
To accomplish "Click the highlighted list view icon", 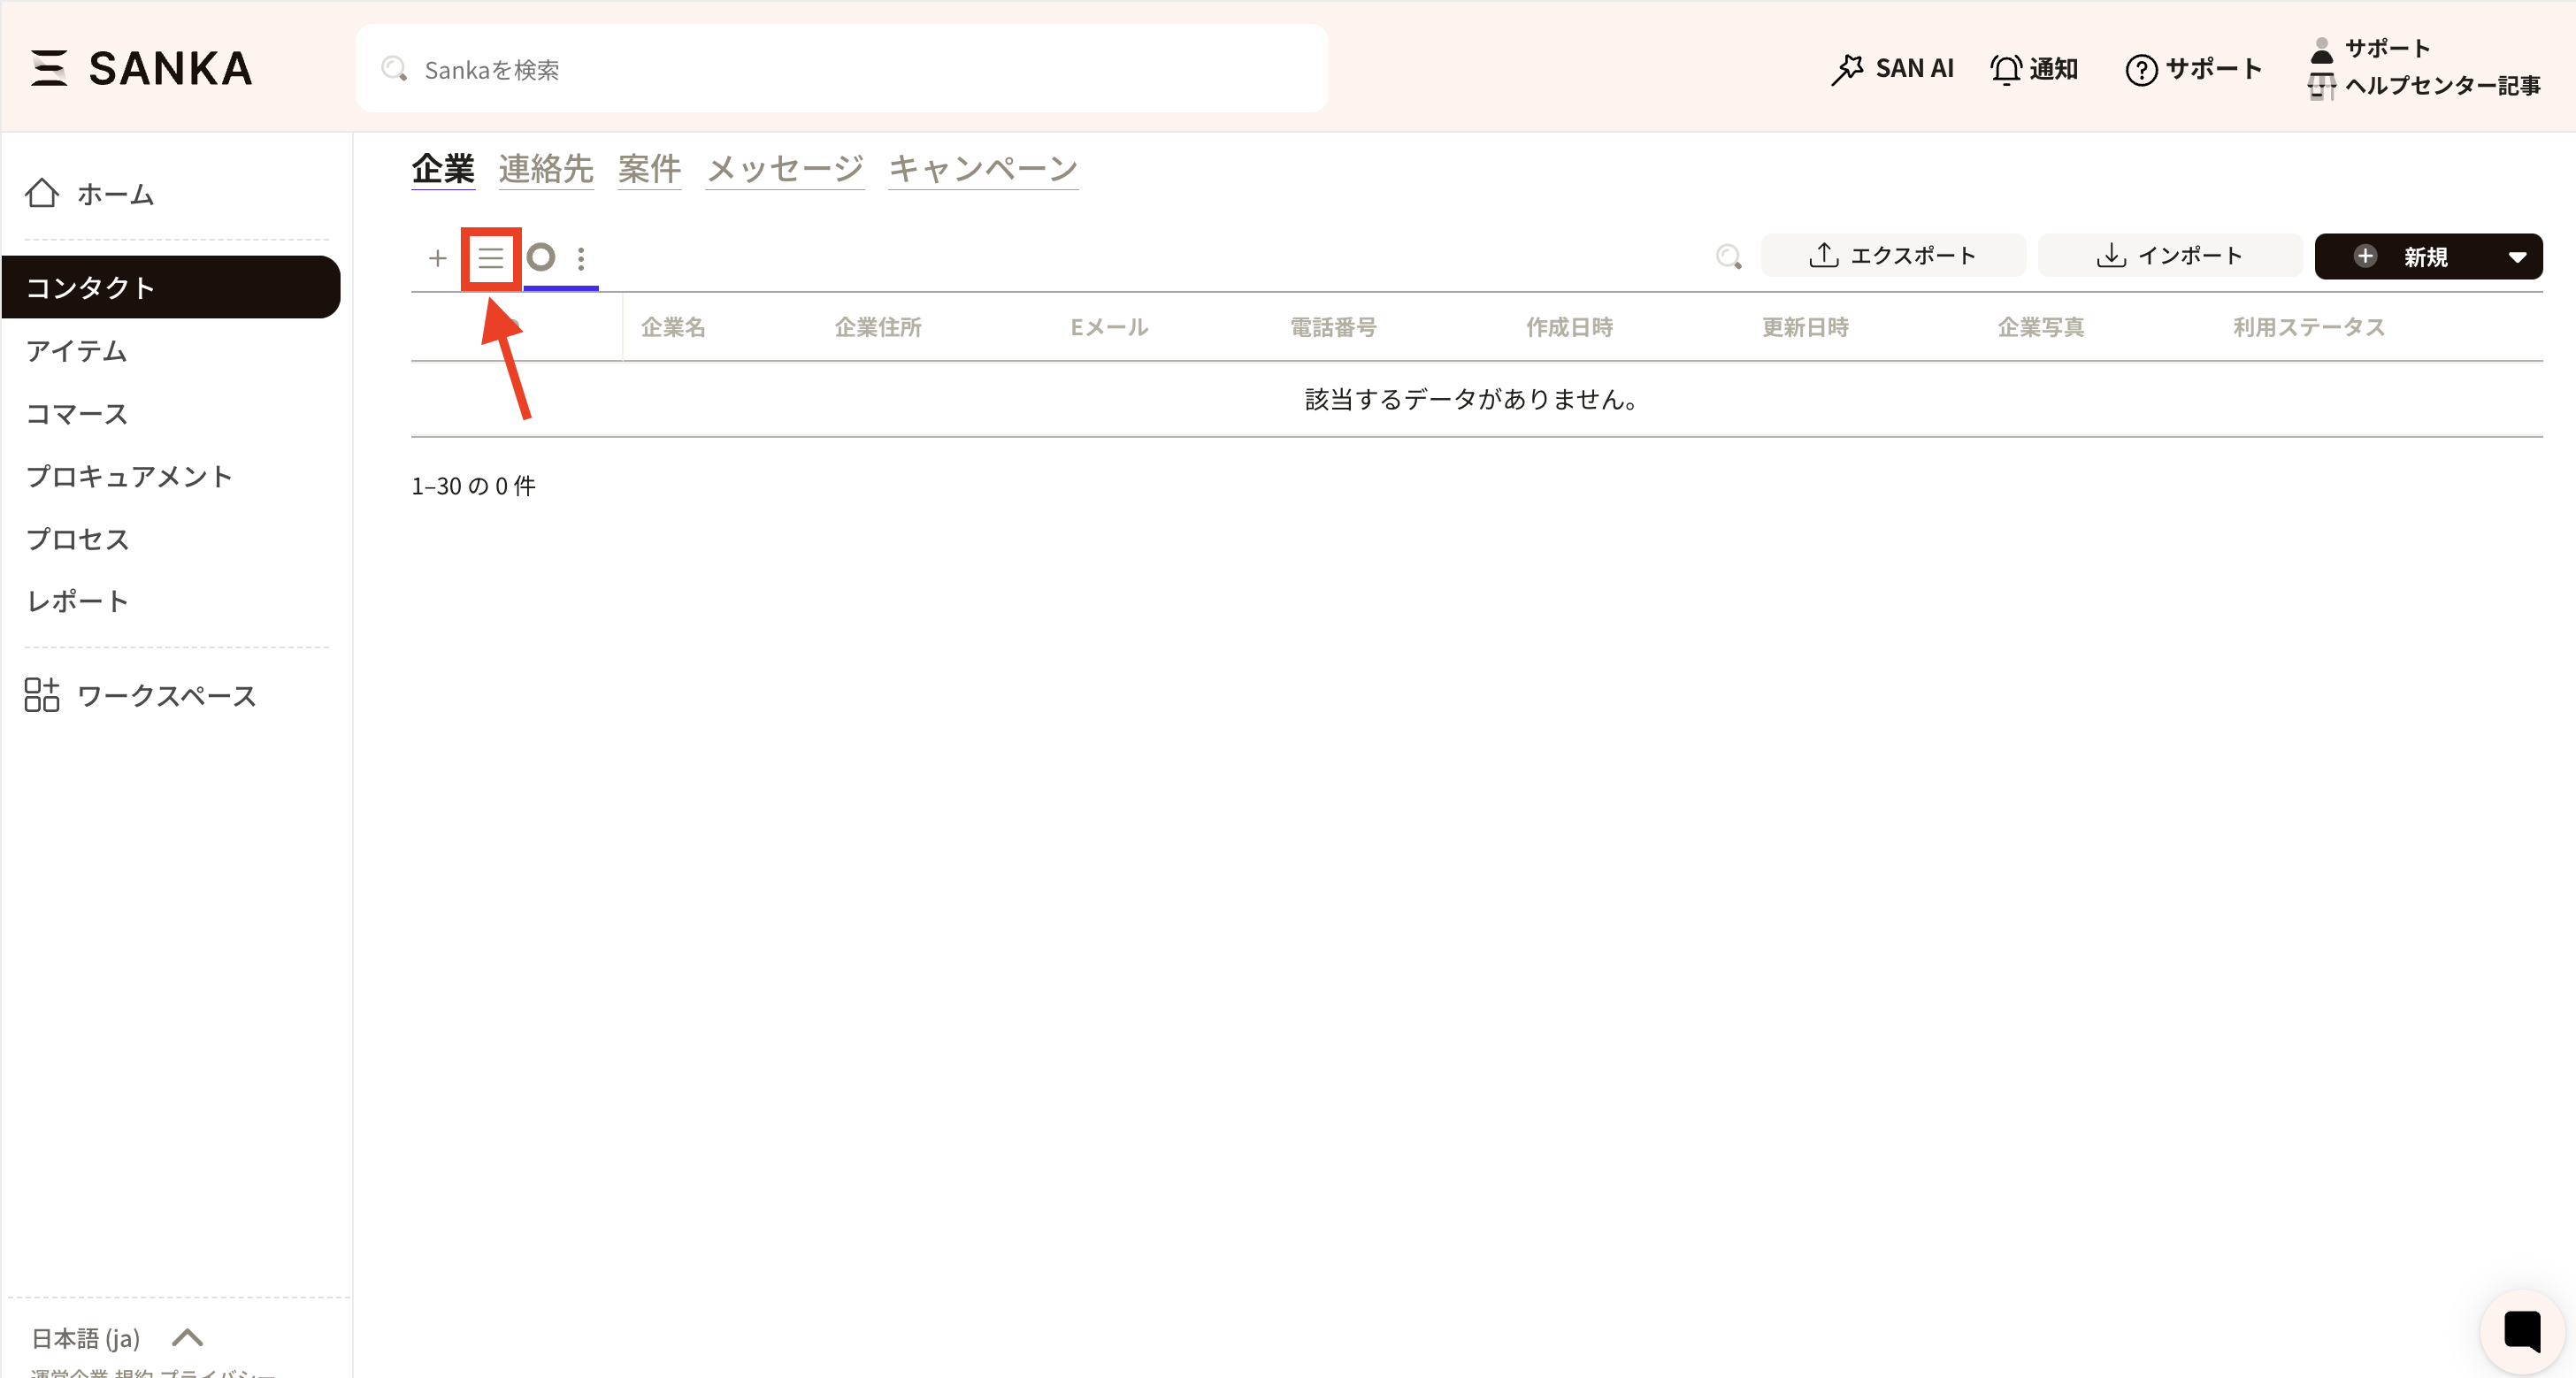I will pos(490,258).
